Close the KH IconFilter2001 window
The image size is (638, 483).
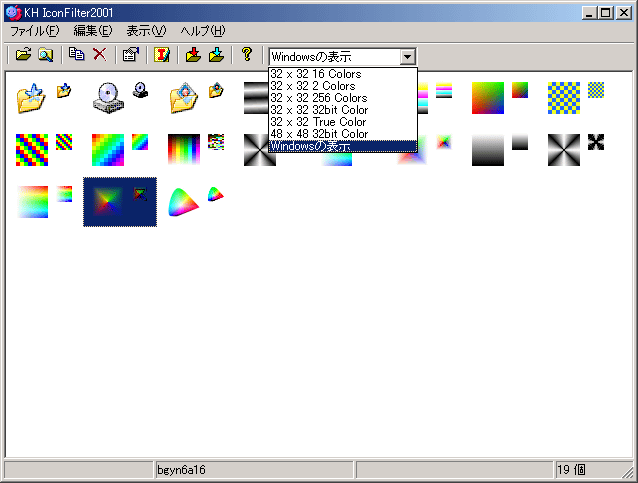623,13
